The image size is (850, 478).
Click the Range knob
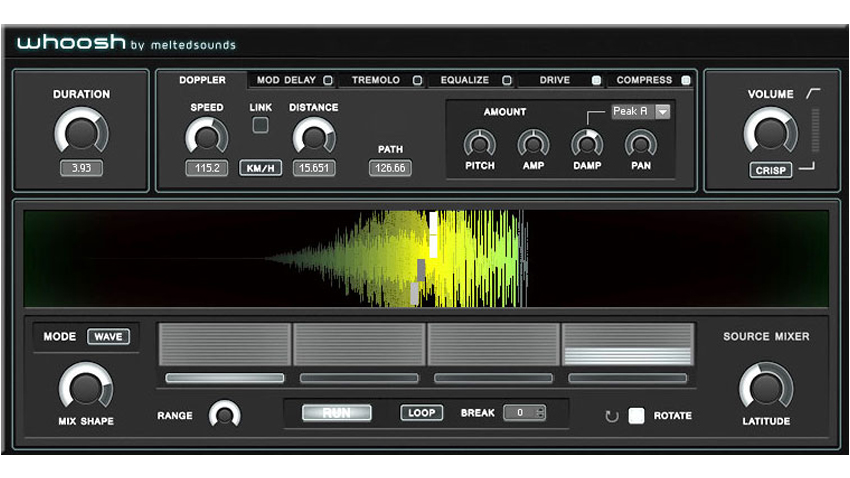tap(224, 415)
